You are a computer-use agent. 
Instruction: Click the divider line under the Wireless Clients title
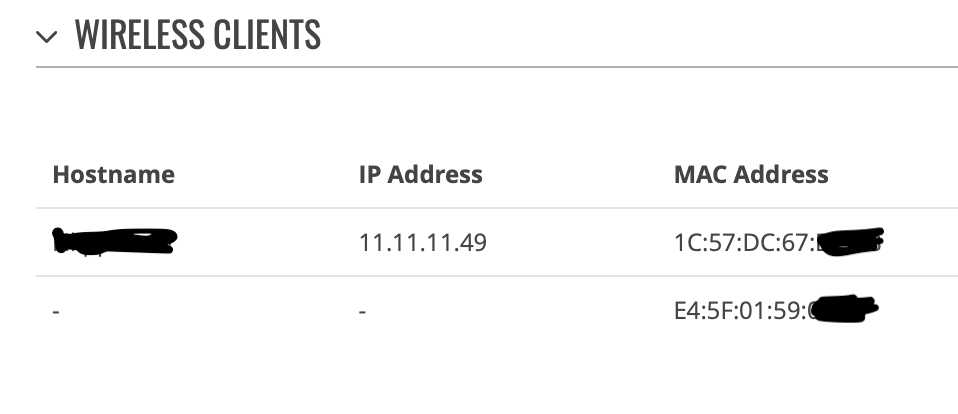[x=497, y=67]
